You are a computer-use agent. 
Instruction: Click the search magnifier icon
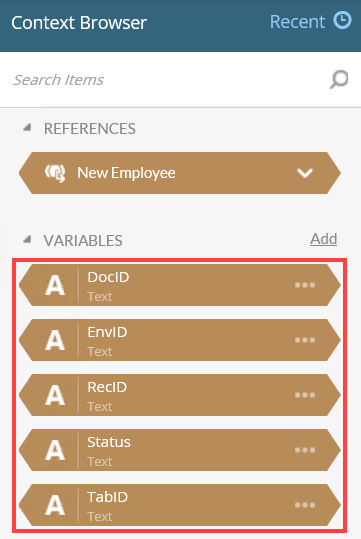point(339,79)
